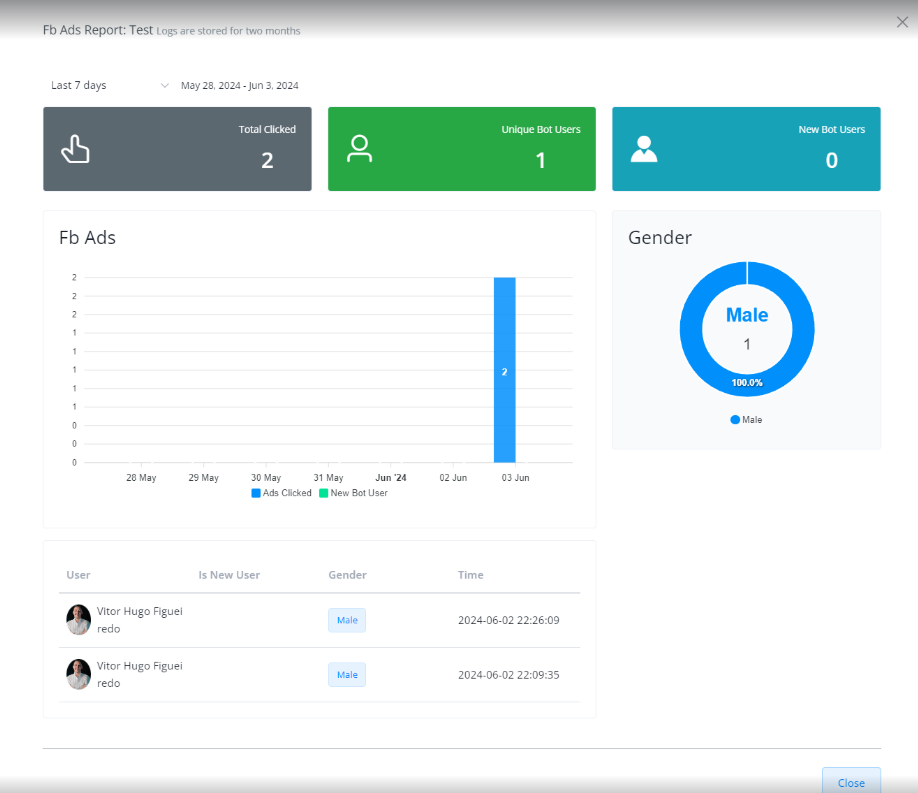Toggle the New Bot User legend item
Image resolution: width=918 pixels, height=793 pixels.
coord(353,493)
